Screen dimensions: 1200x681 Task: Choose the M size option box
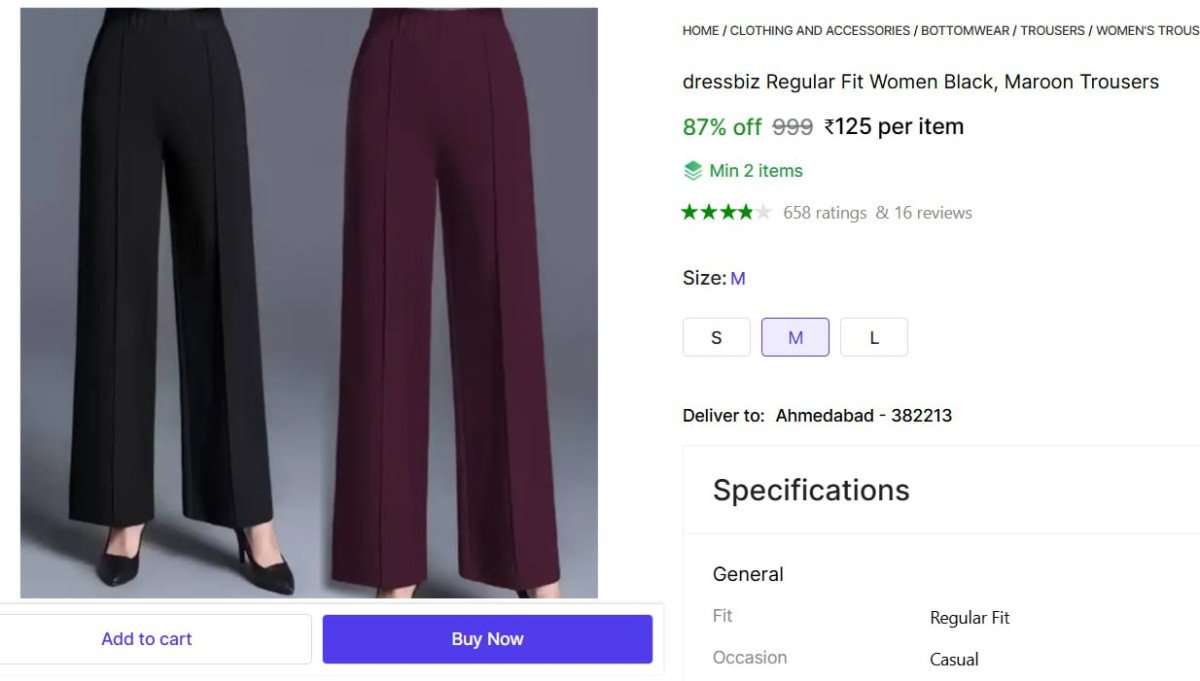pyautogui.click(x=795, y=337)
